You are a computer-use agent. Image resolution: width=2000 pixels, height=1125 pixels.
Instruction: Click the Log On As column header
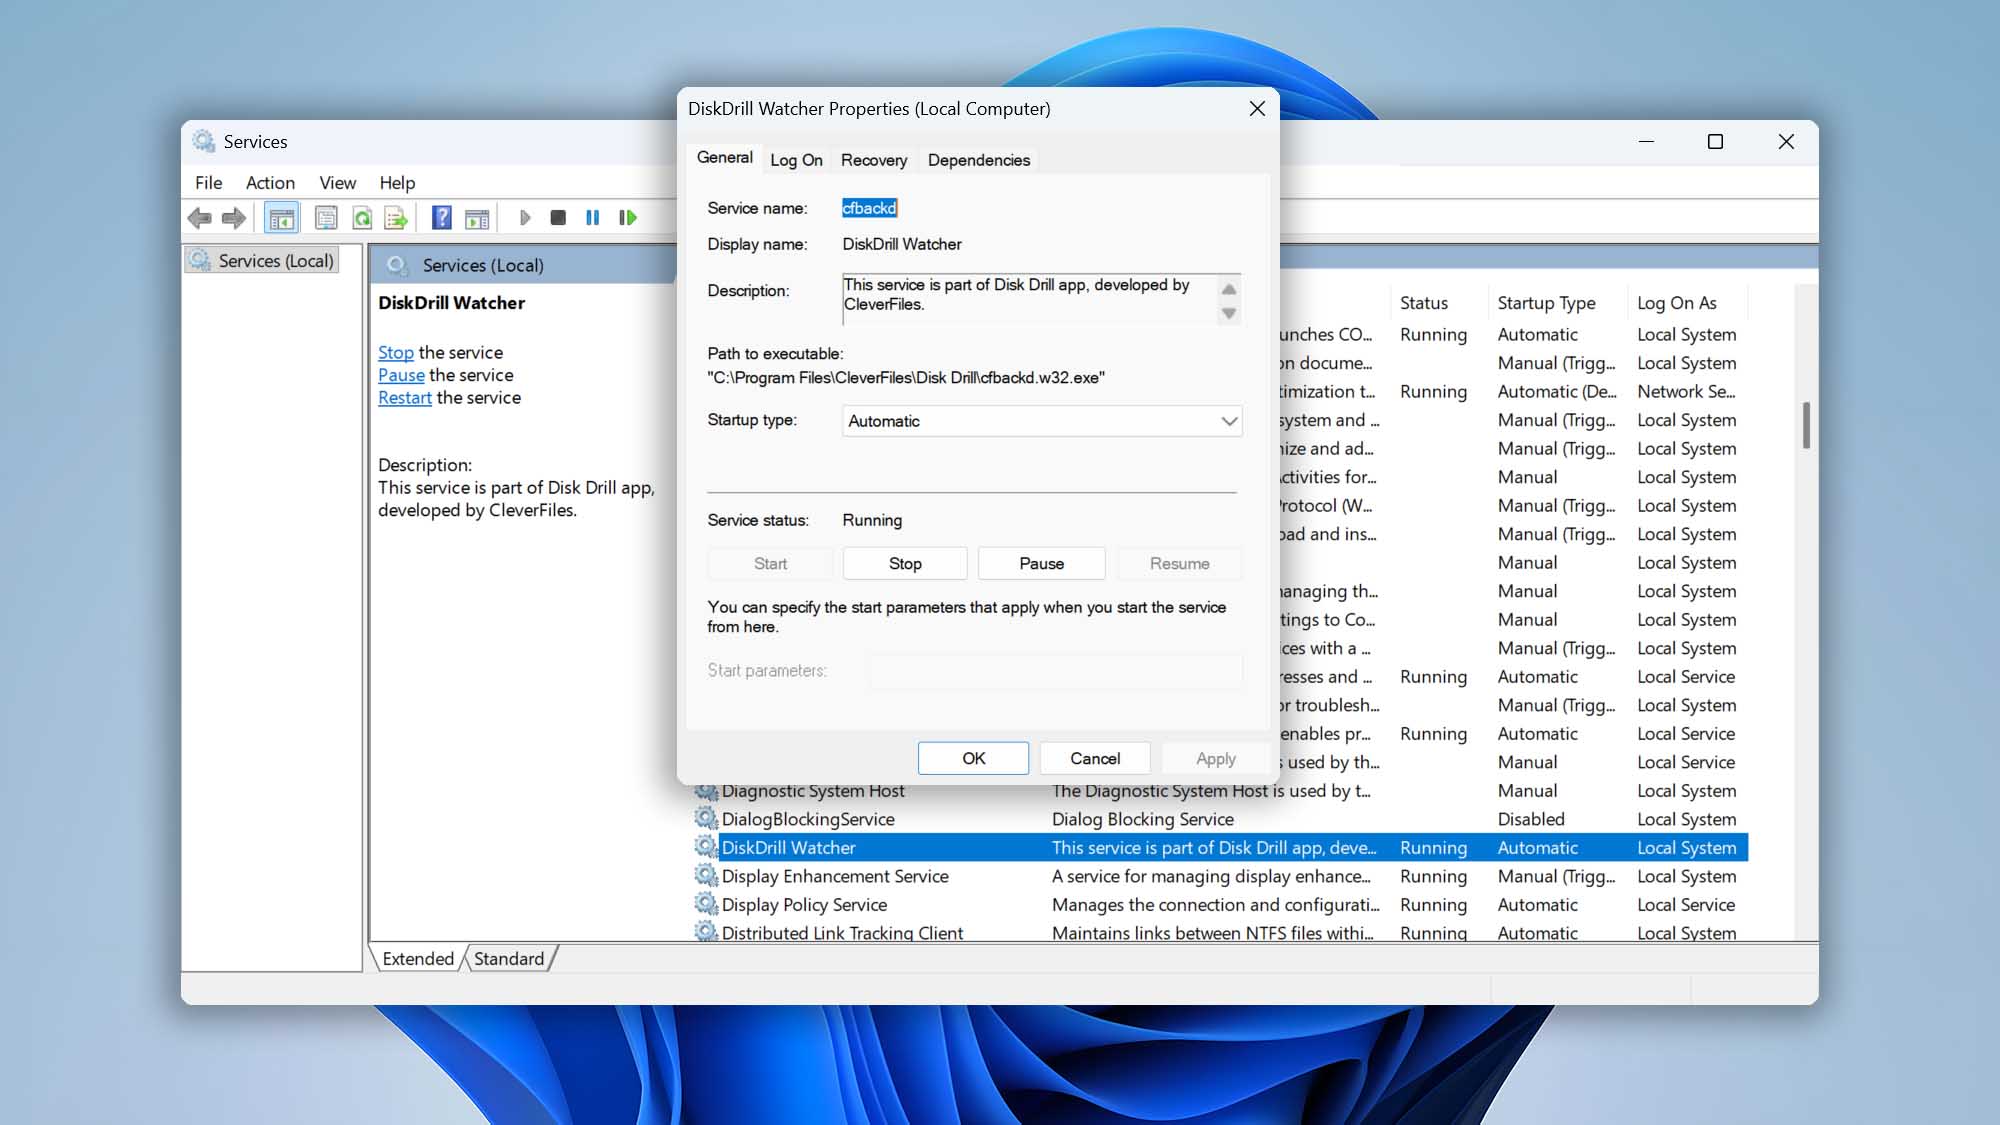[1689, 303]
